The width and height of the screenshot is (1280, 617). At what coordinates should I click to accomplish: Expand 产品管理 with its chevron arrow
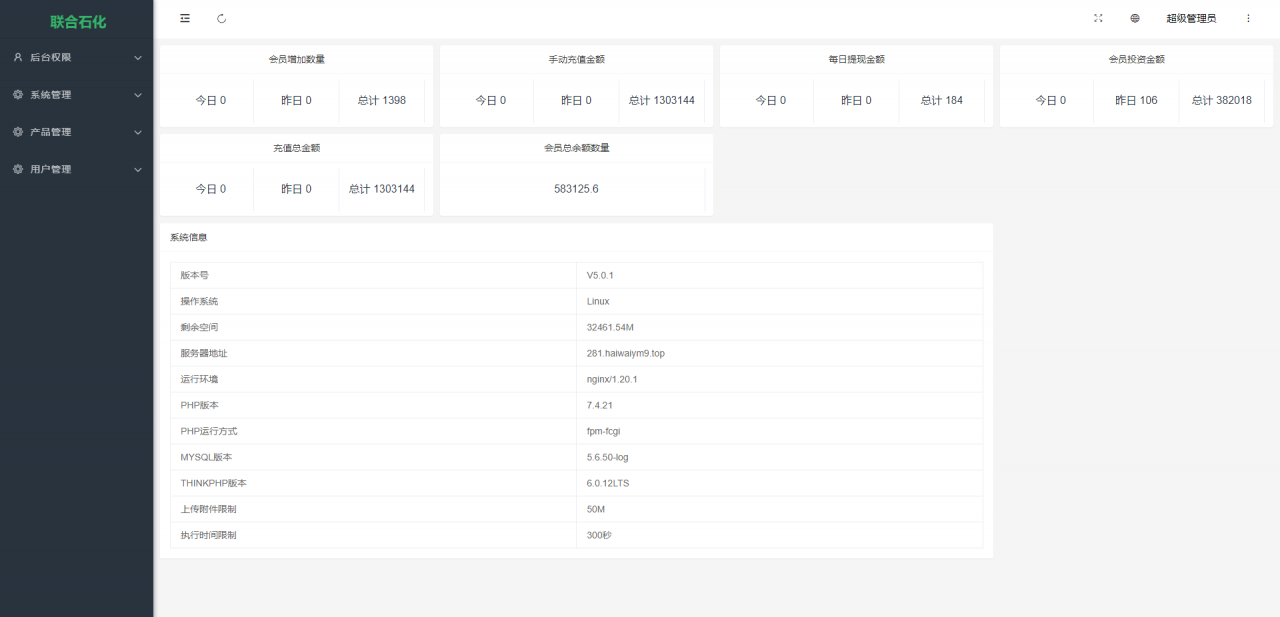pos(138,132)
